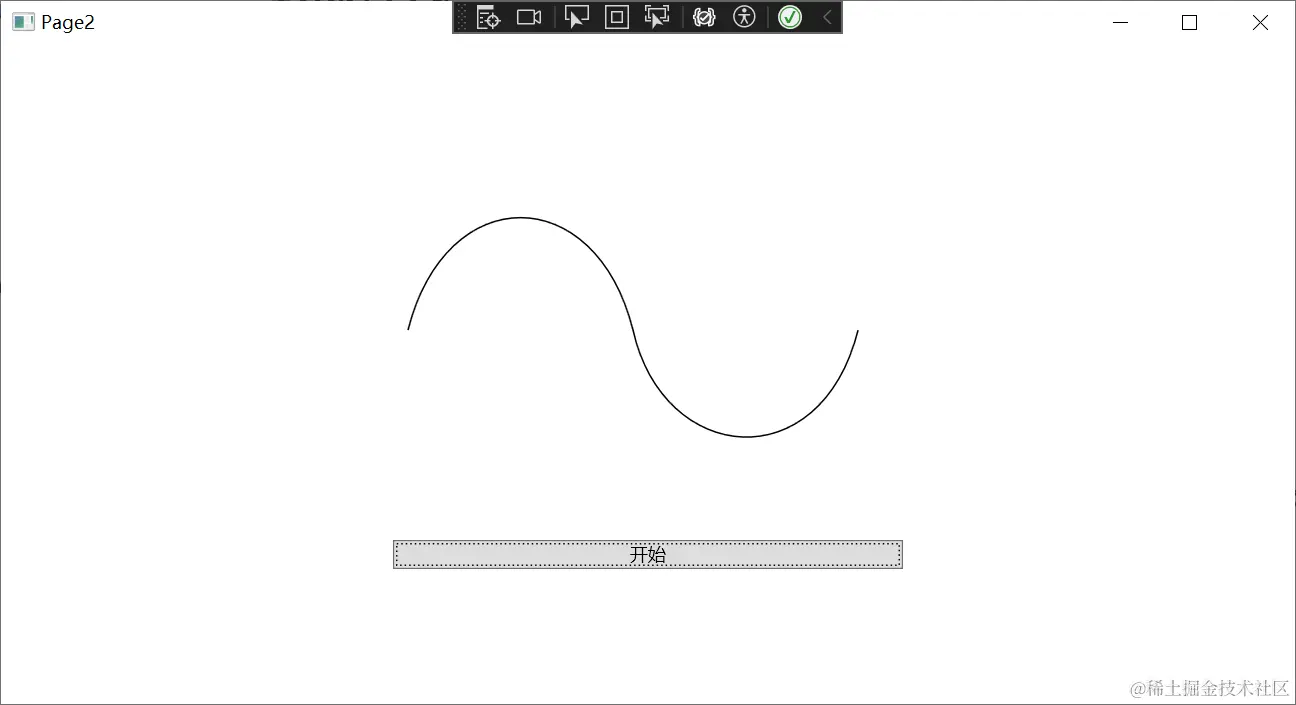Maximize the Page2 window
1296x705 pixels.
point(1189,22)
